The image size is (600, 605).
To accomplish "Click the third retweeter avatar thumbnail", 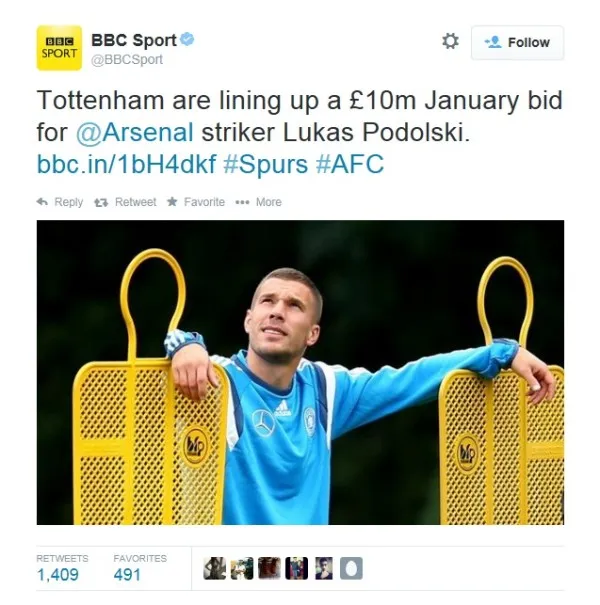I will (269, 568).
